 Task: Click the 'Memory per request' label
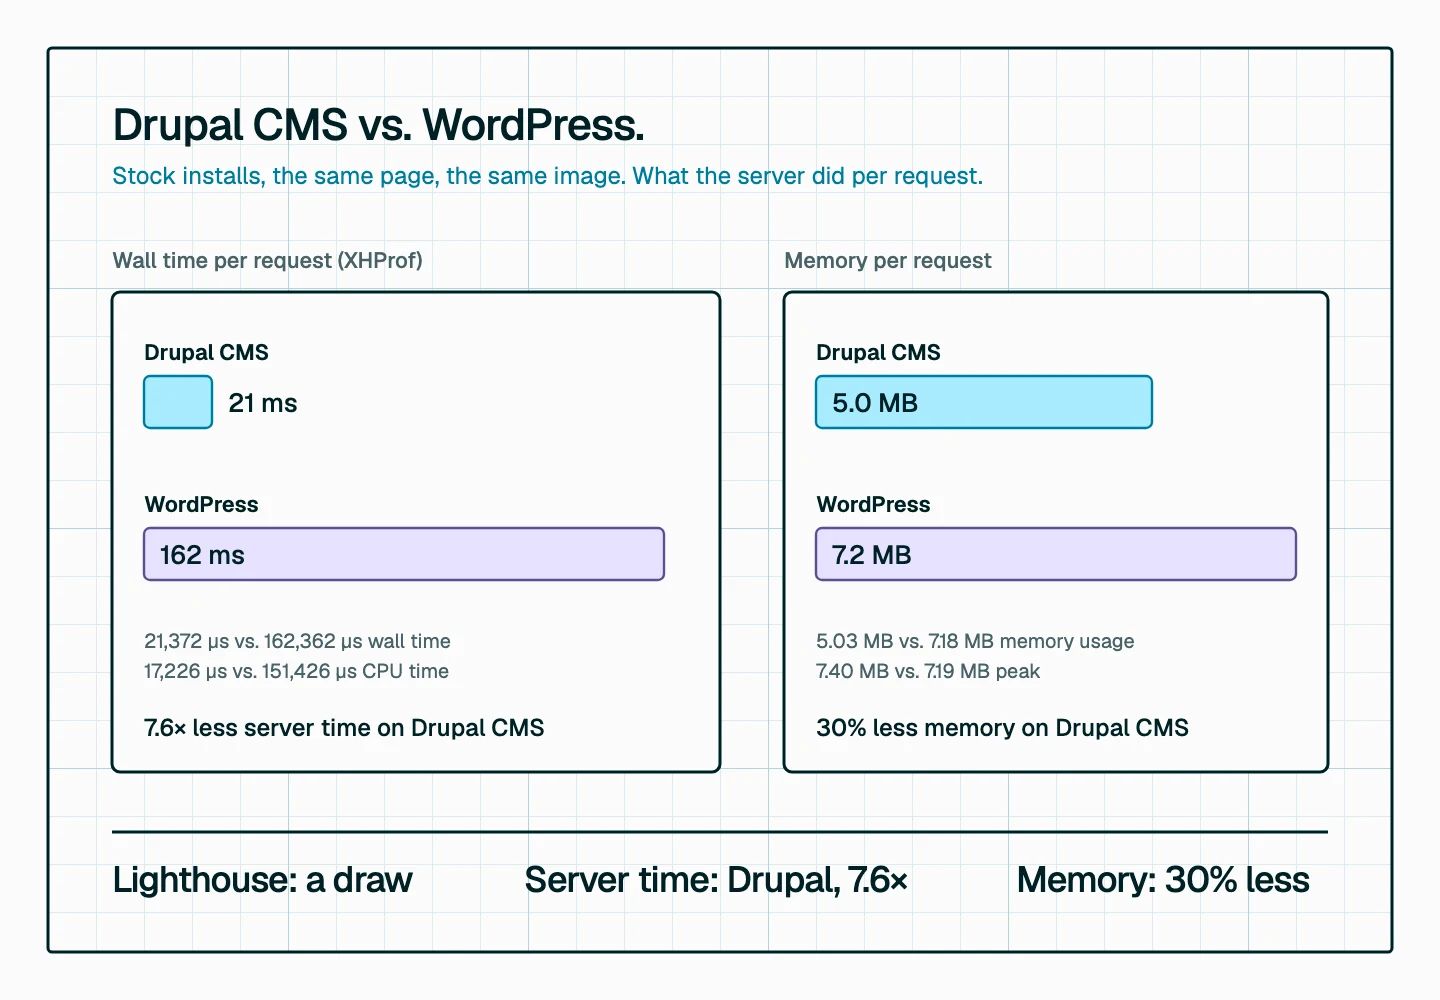pyautogui.click(x=887, y=261)
